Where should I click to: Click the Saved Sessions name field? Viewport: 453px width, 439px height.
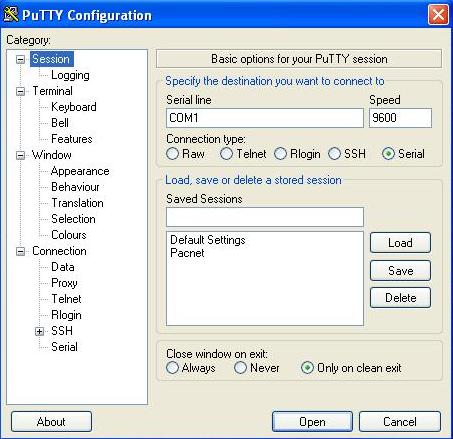(x=265, y=217)
